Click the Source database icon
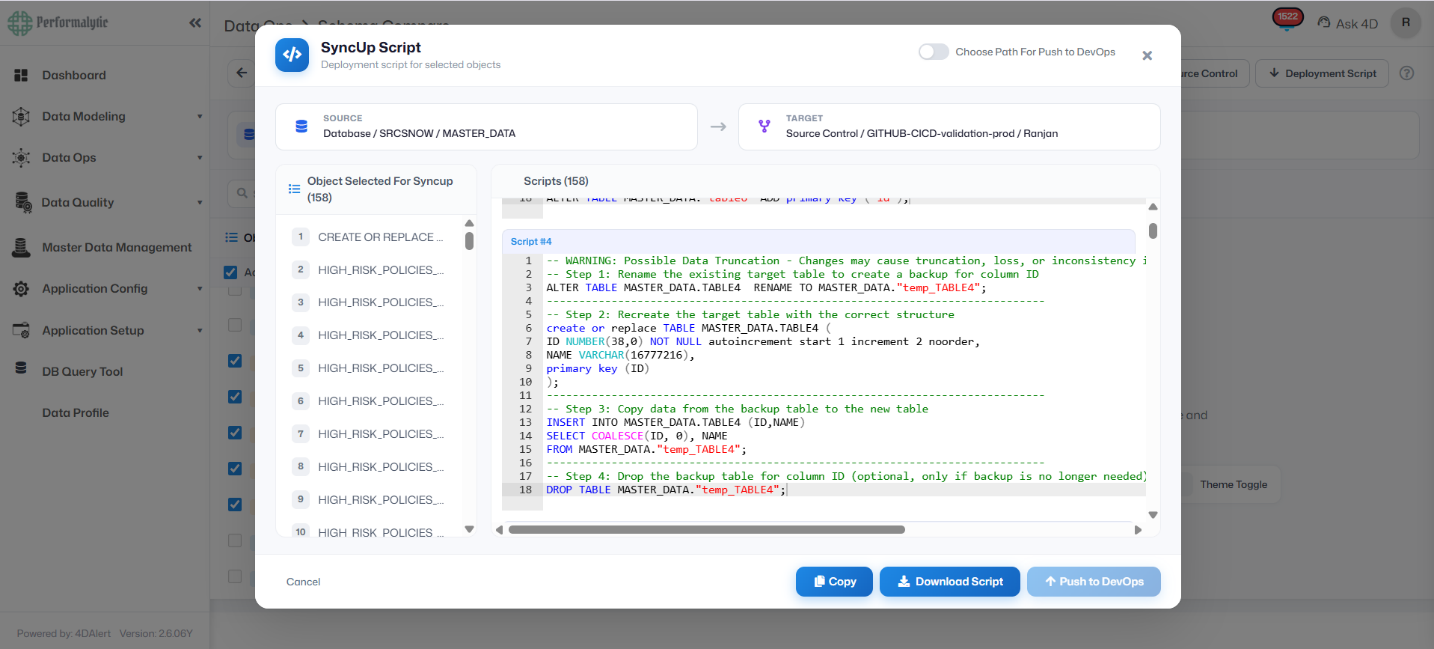 301,127
